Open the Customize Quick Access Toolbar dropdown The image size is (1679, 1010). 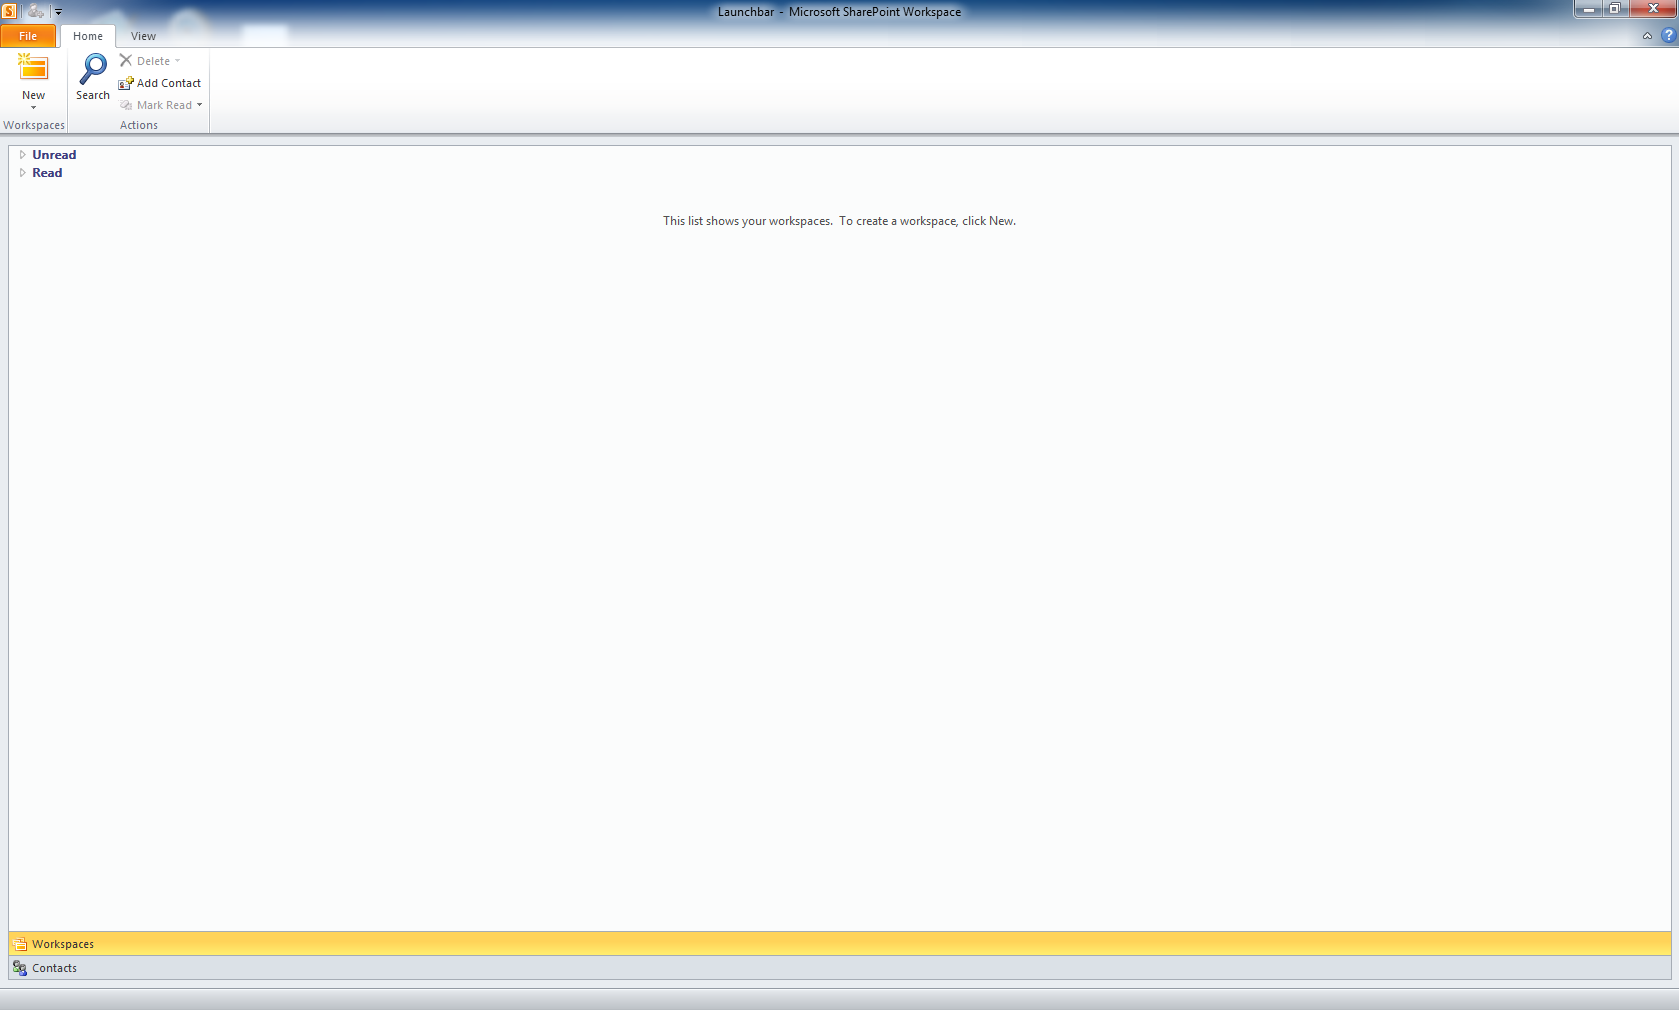click(58, 12)
